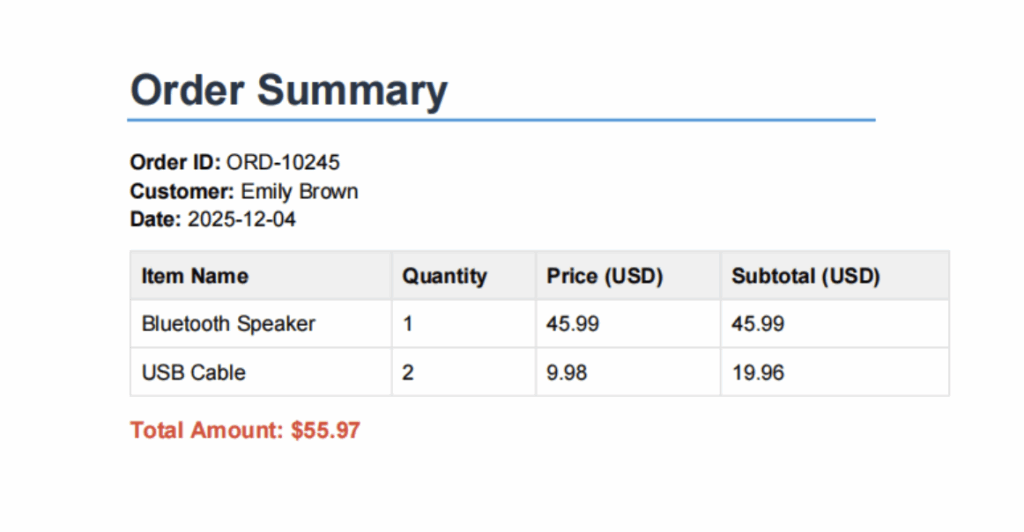
Task: Click the Total Amount $55.97 text
Action: (x=245, y=431)
